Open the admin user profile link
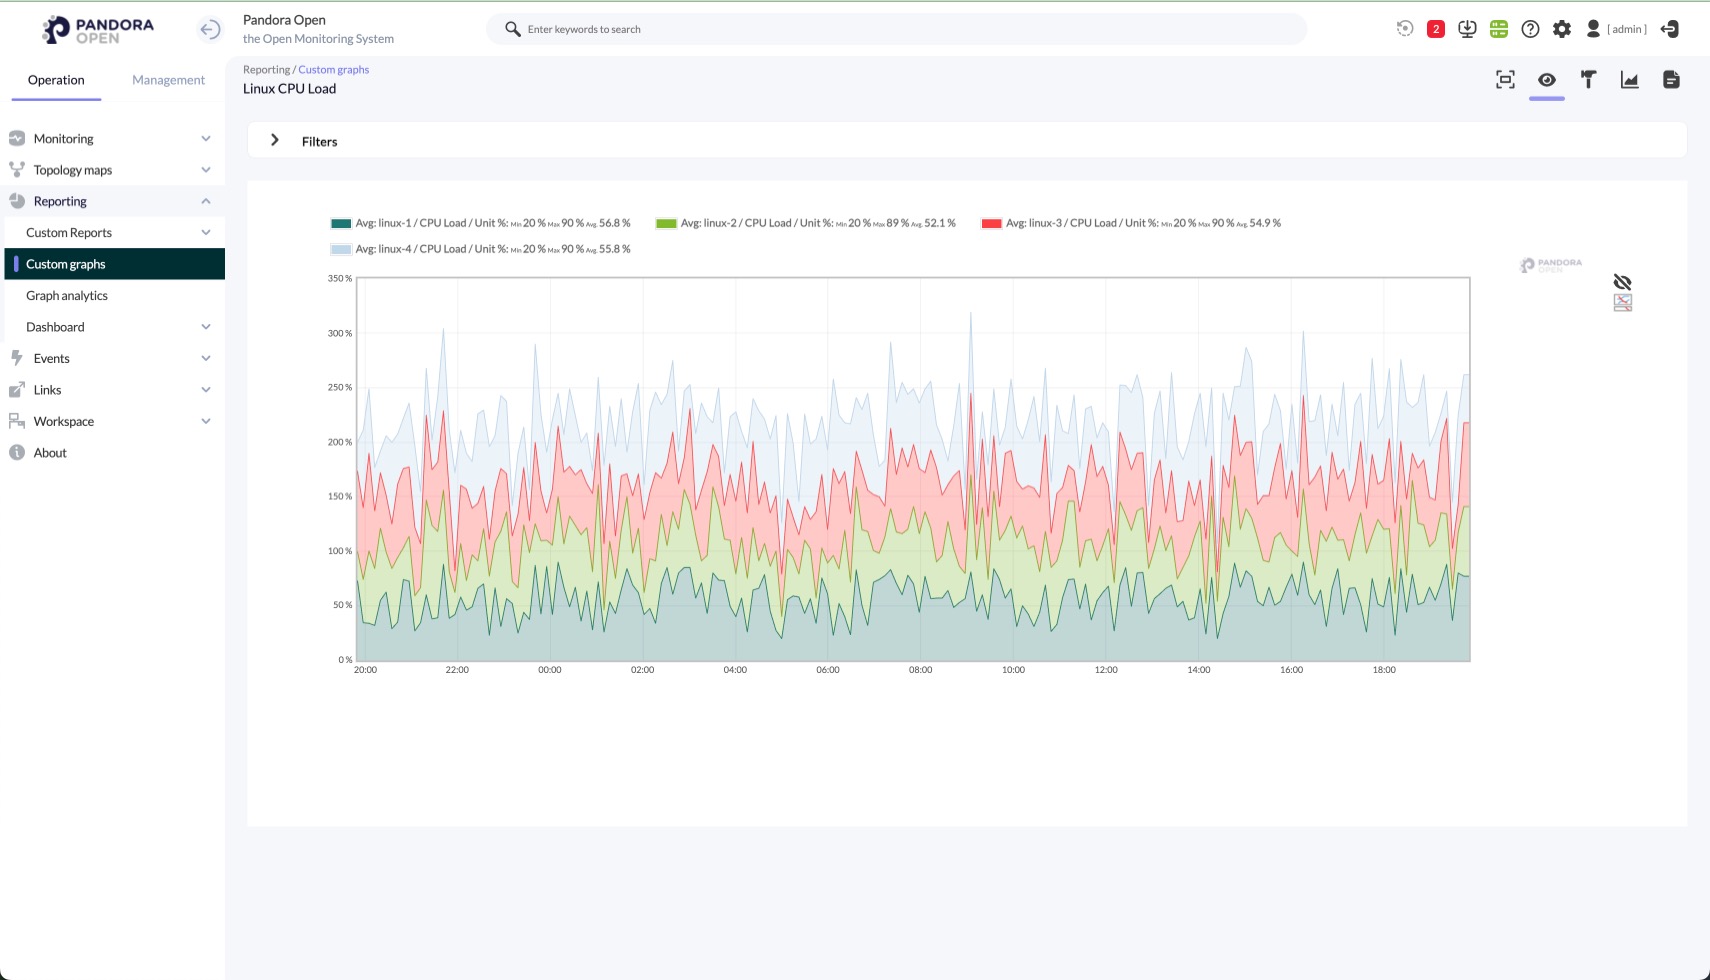The height and width of the screenshot is (980, 1710). tap(1626, 29)
